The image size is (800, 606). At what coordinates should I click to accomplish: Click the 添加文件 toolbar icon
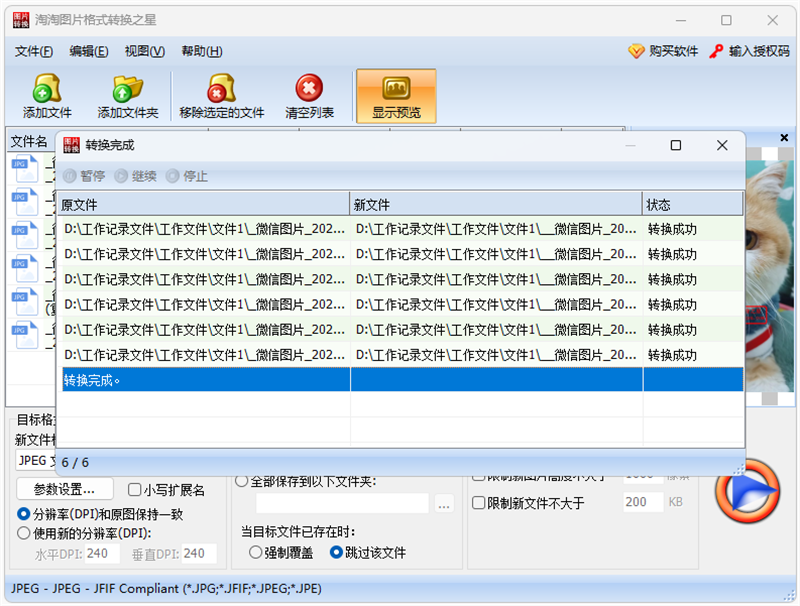click(x=47, y=88)
